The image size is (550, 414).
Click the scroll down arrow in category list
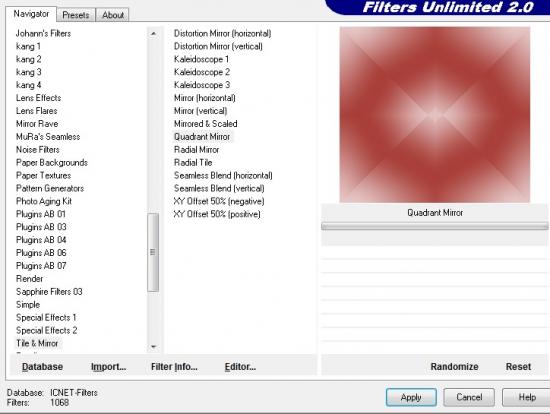click(x=153, y=347)
